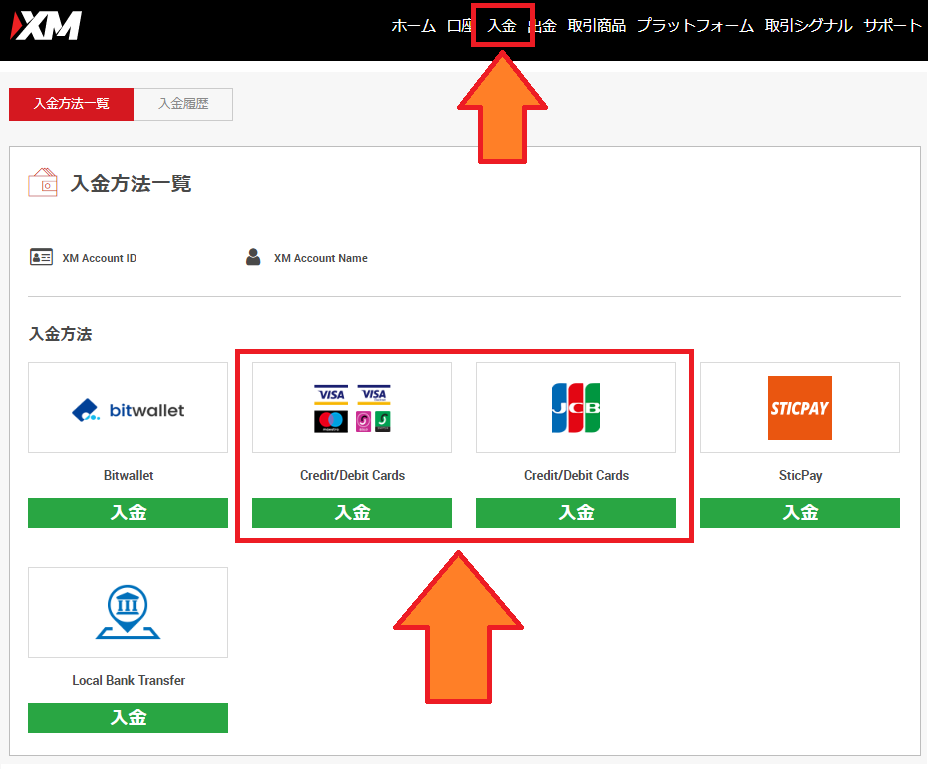Viewport: 928px width, 769px height.
Task: Select the JCB logo tile
Action: coord(576,408)
